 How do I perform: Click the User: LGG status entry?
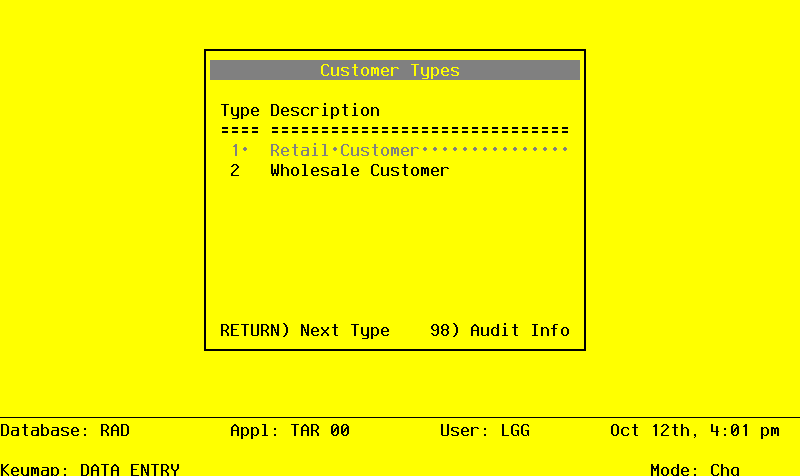pyautogui.click(x=485, y=431)
